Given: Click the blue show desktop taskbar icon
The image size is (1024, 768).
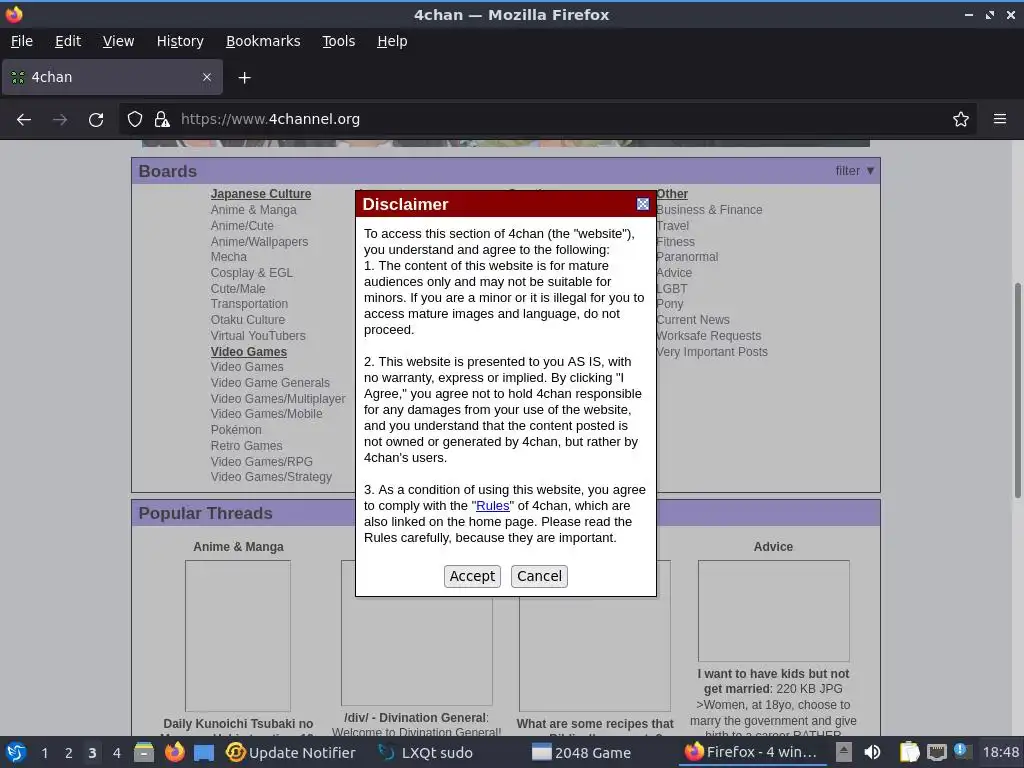Looking at the screenshot, I should tap(204, 752).
